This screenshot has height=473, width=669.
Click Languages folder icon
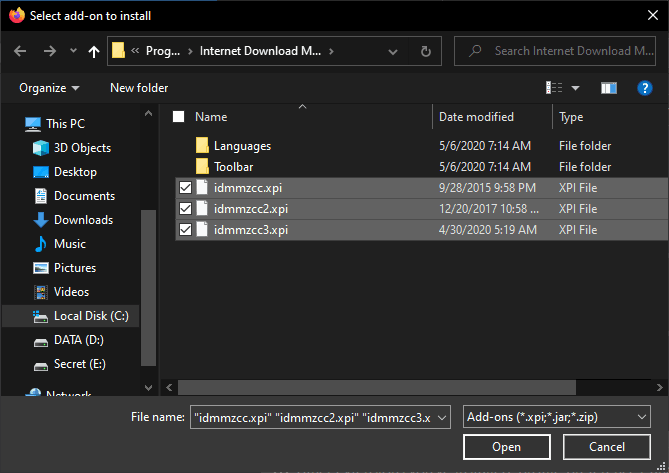click(x=202, y=145)
